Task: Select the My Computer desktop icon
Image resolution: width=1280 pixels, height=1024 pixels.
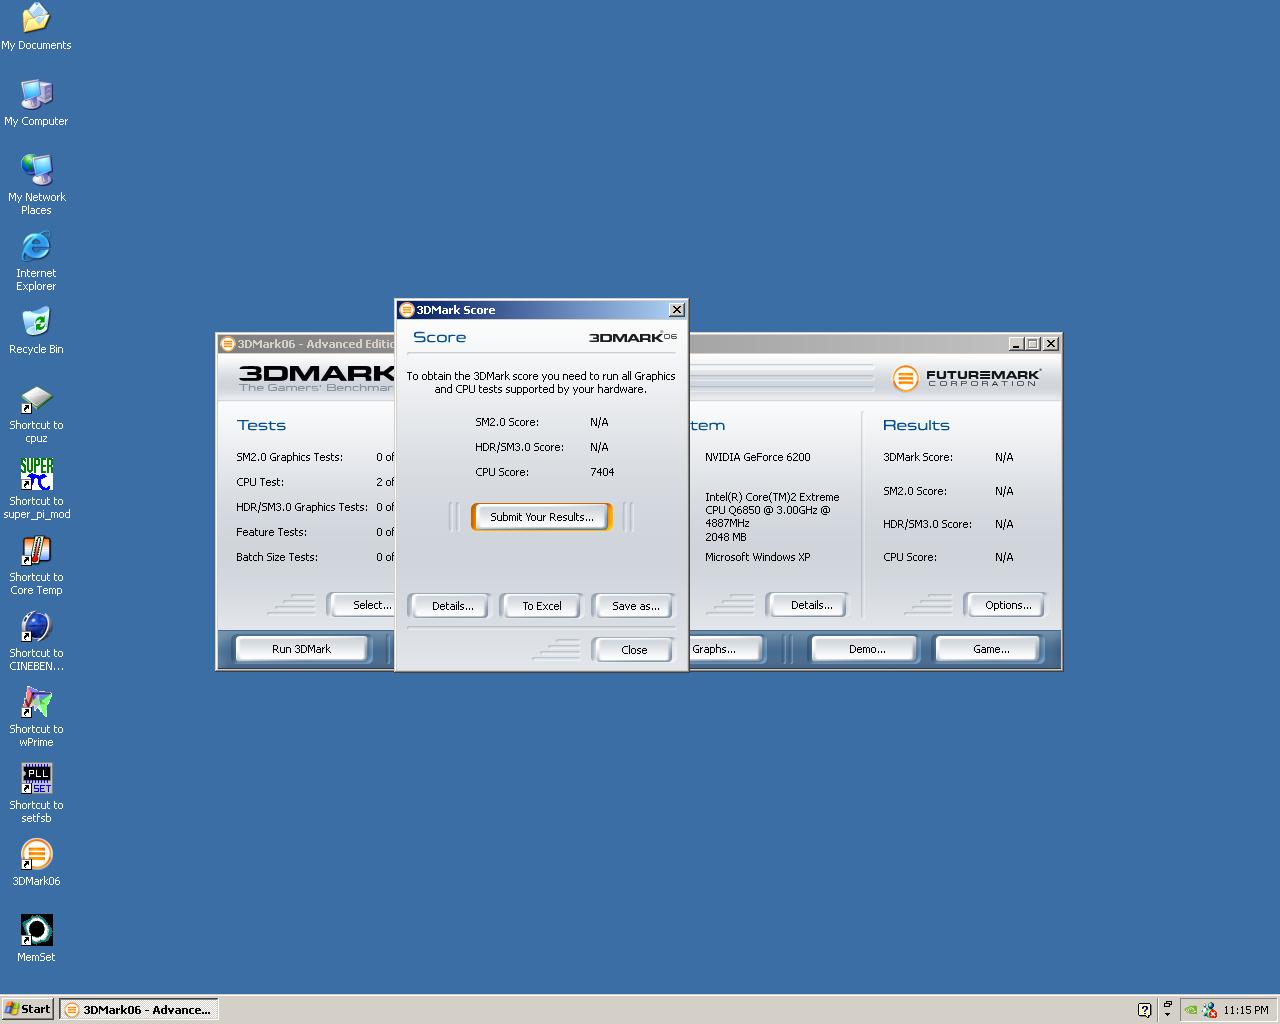Action: (x=36, y=102)
